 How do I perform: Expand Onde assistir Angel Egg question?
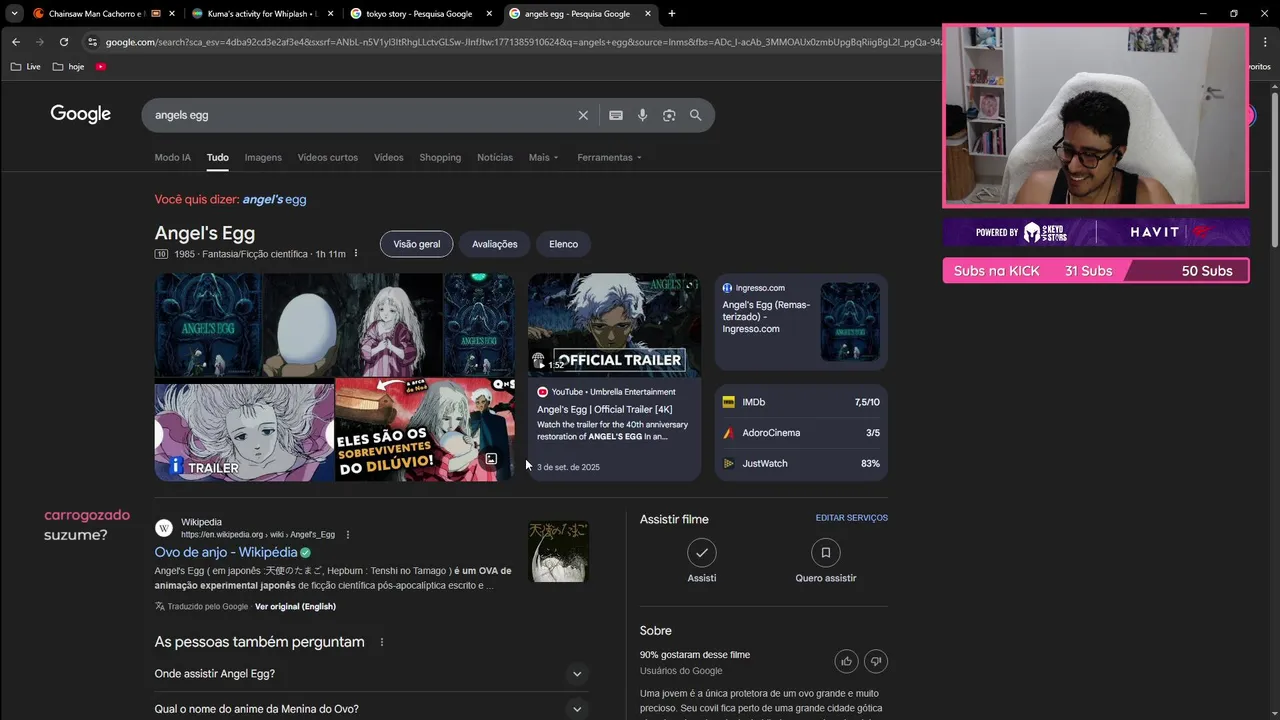pos(371,674)
